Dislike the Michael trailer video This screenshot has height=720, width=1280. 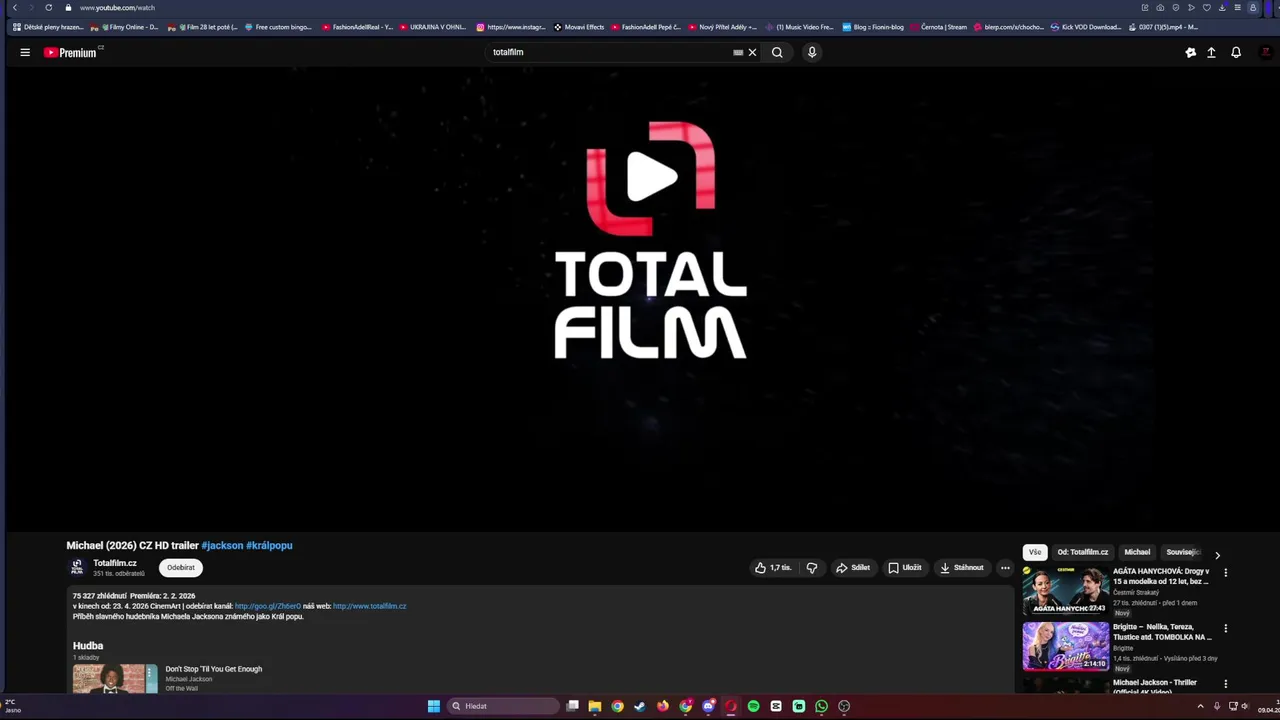pyautogui.click(x=812, y=567)
